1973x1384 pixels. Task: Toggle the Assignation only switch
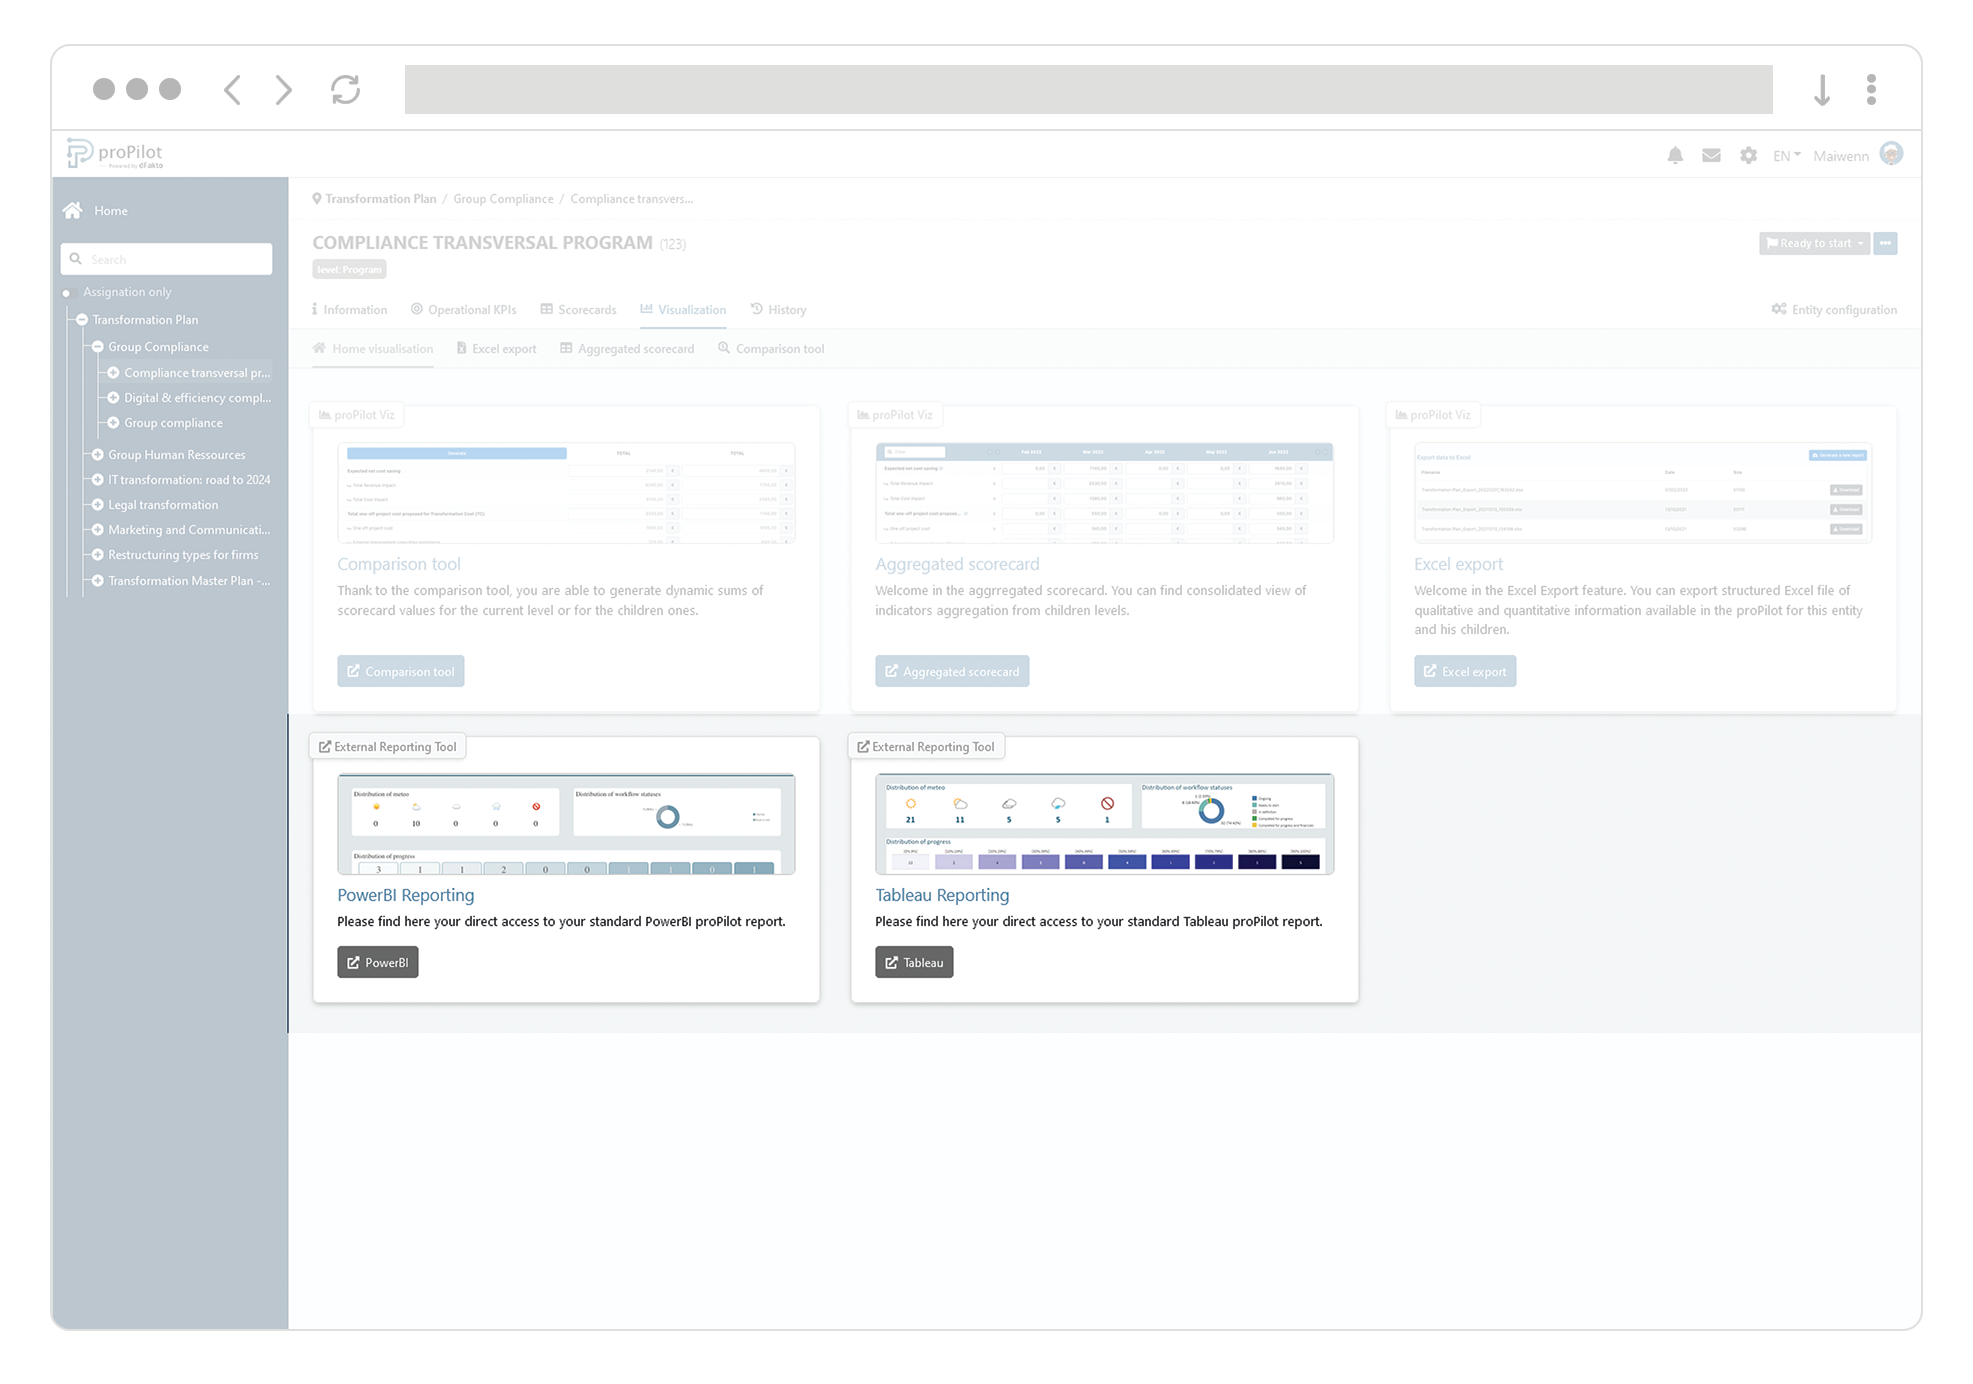tap(68, 292)
